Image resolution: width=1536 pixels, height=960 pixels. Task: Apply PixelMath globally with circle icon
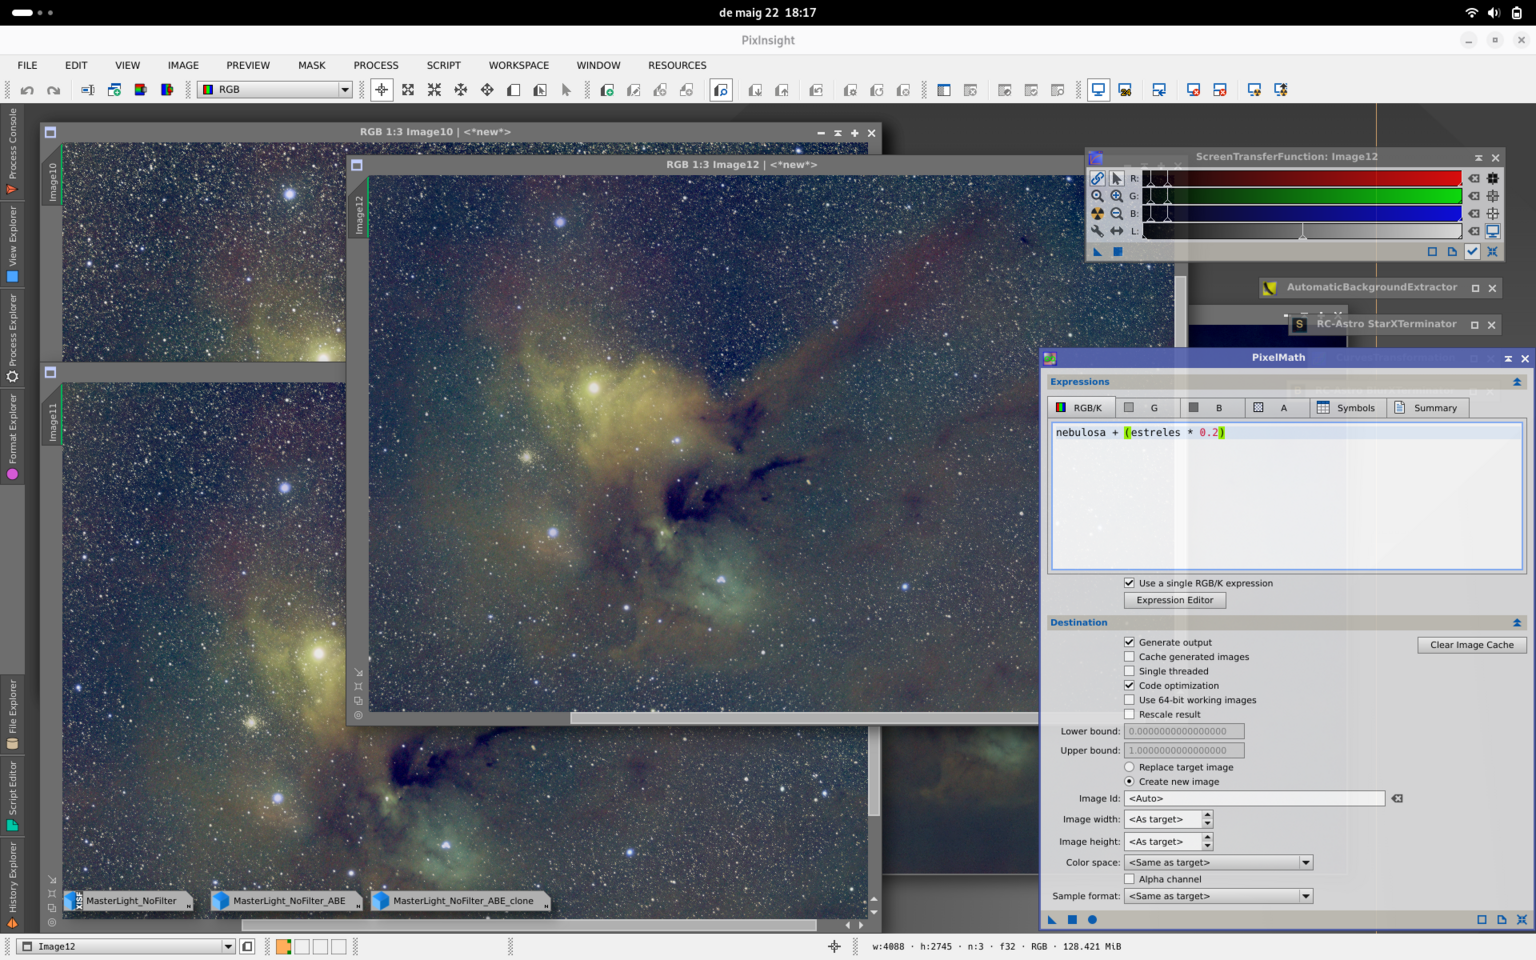(1092, 919)
